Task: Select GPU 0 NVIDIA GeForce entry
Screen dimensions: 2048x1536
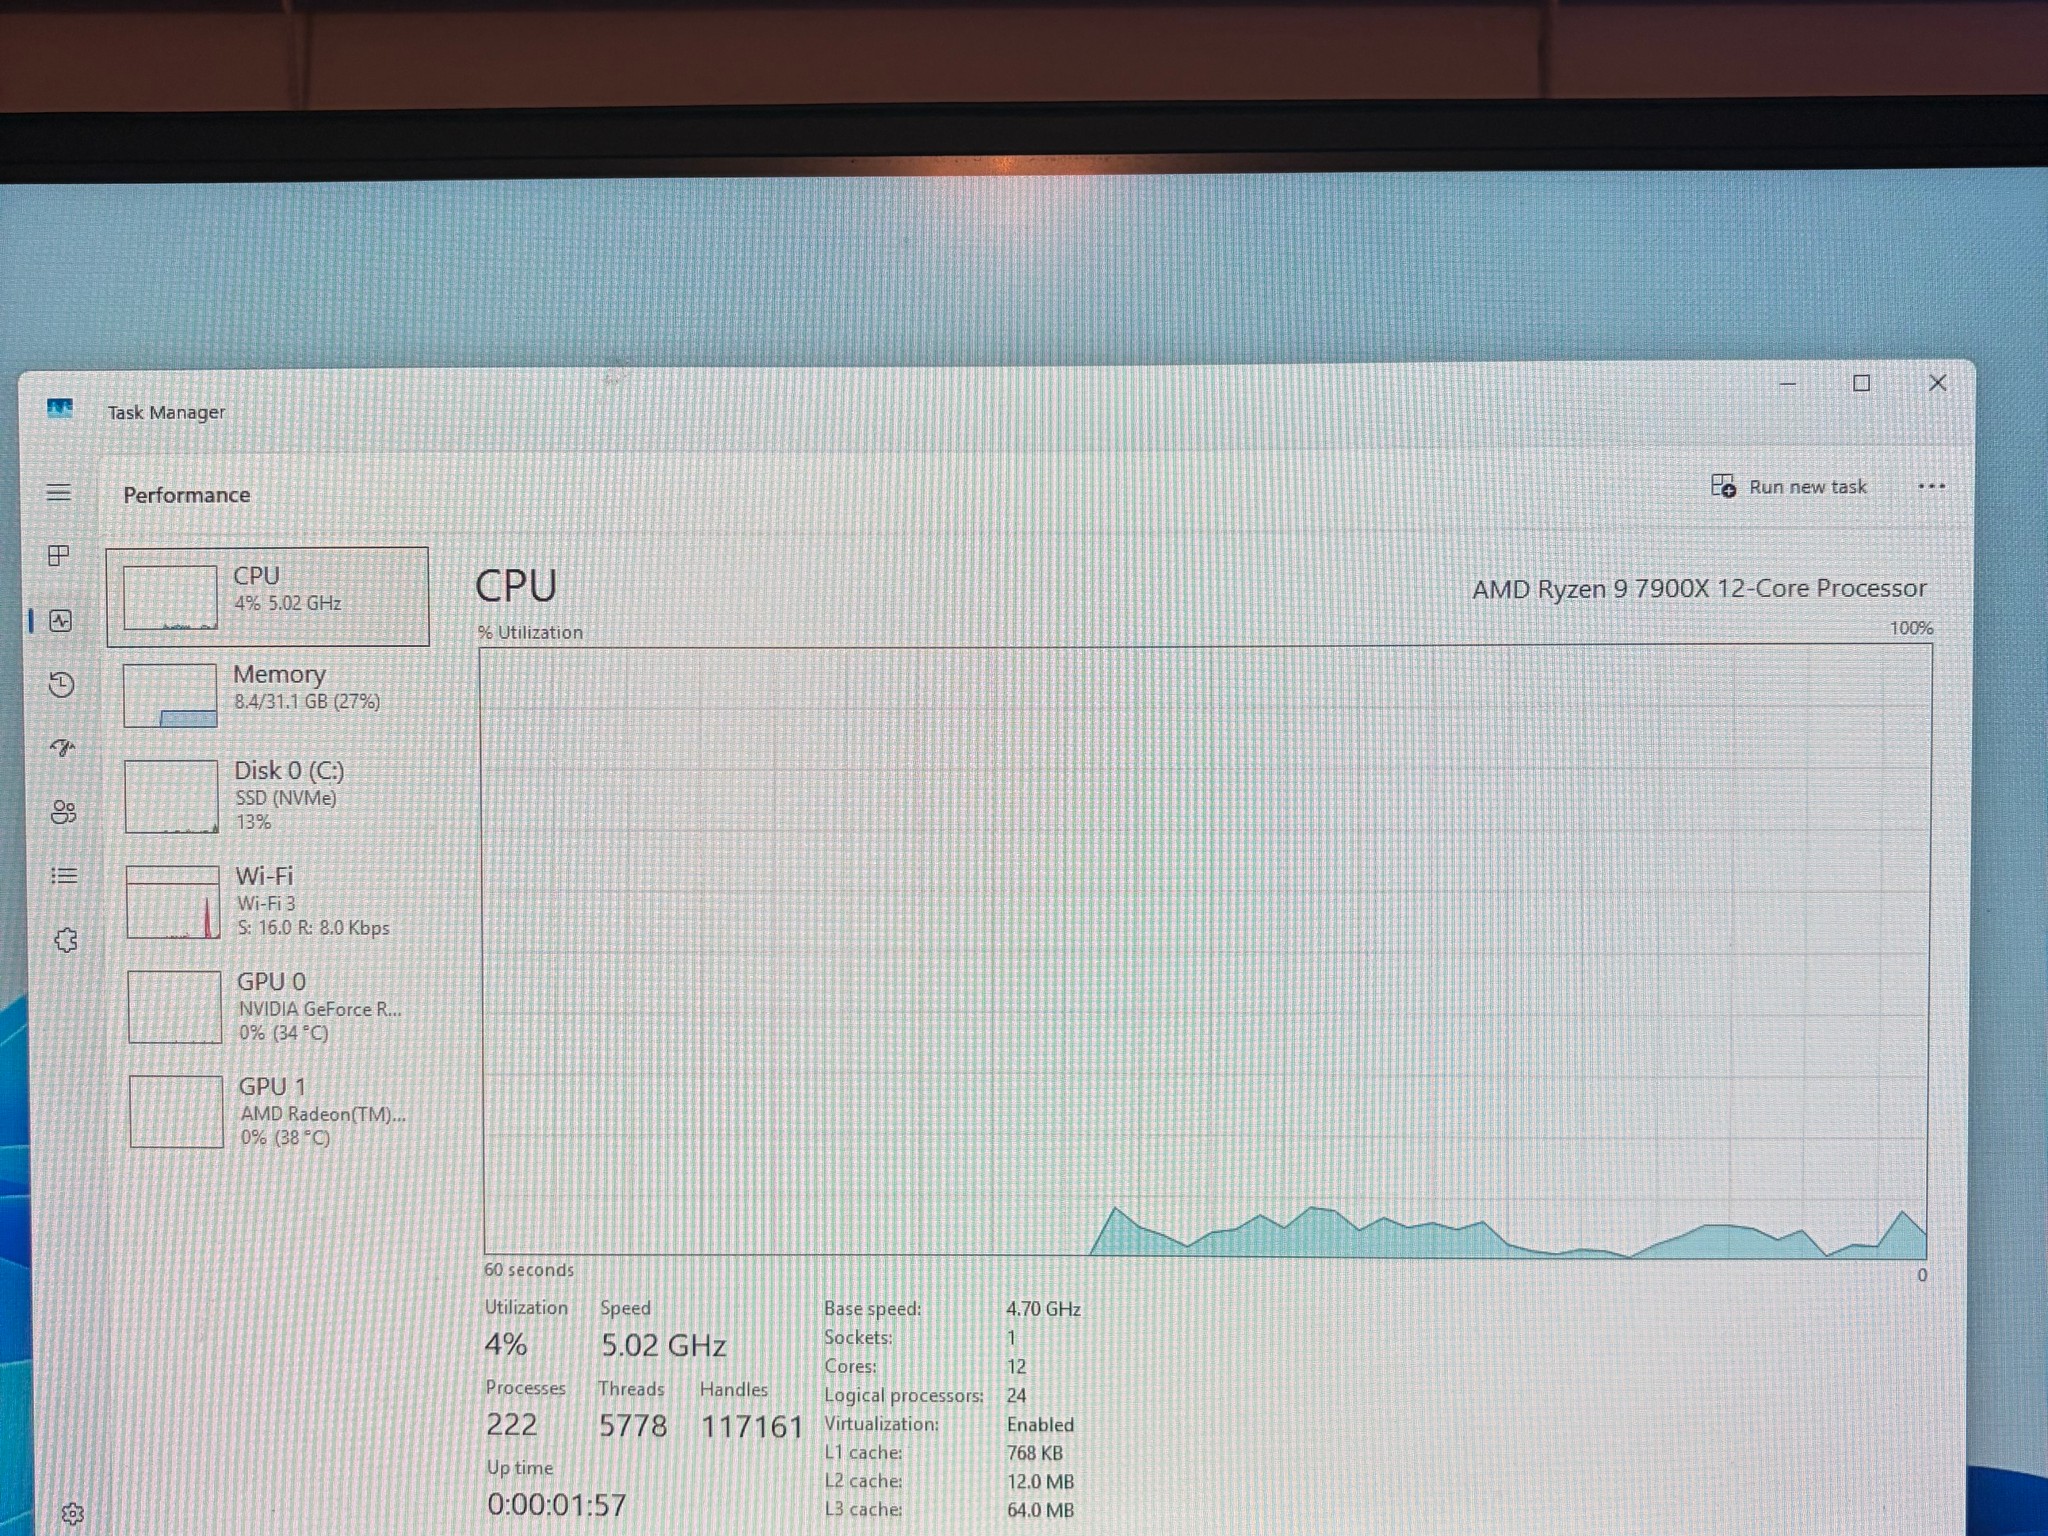Action: [x=271, y=1007]
